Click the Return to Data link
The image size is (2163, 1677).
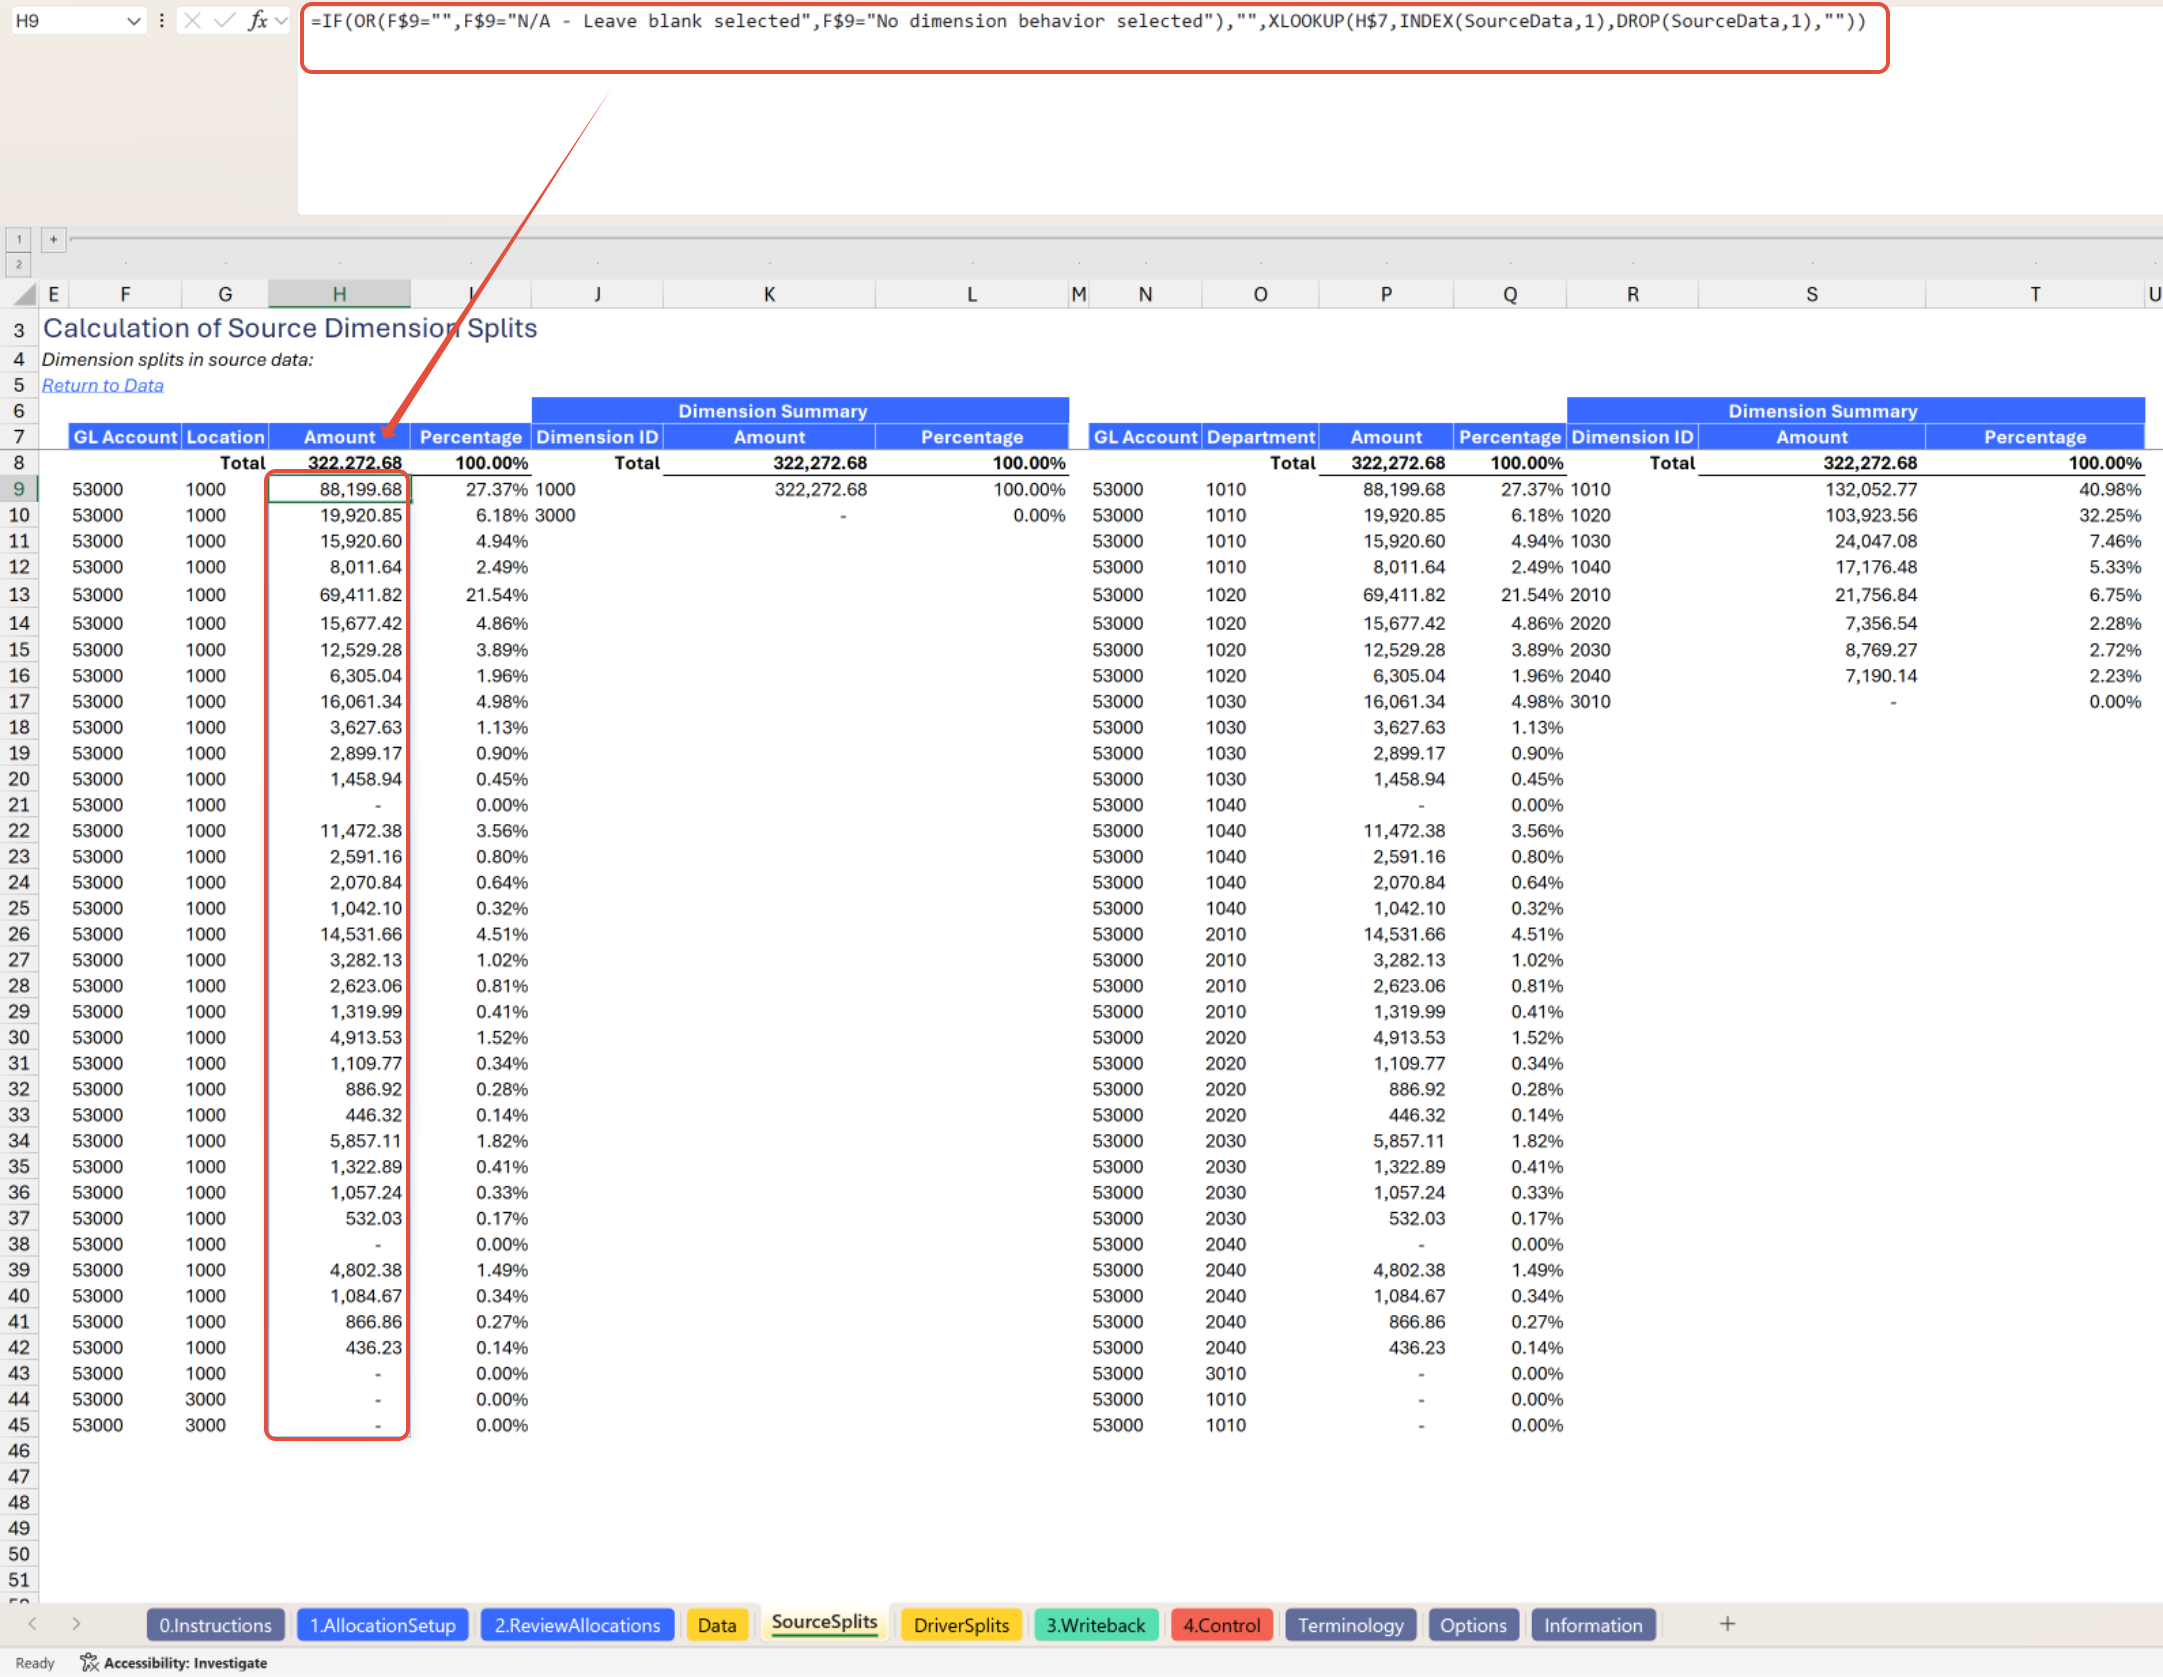point(102,385)
